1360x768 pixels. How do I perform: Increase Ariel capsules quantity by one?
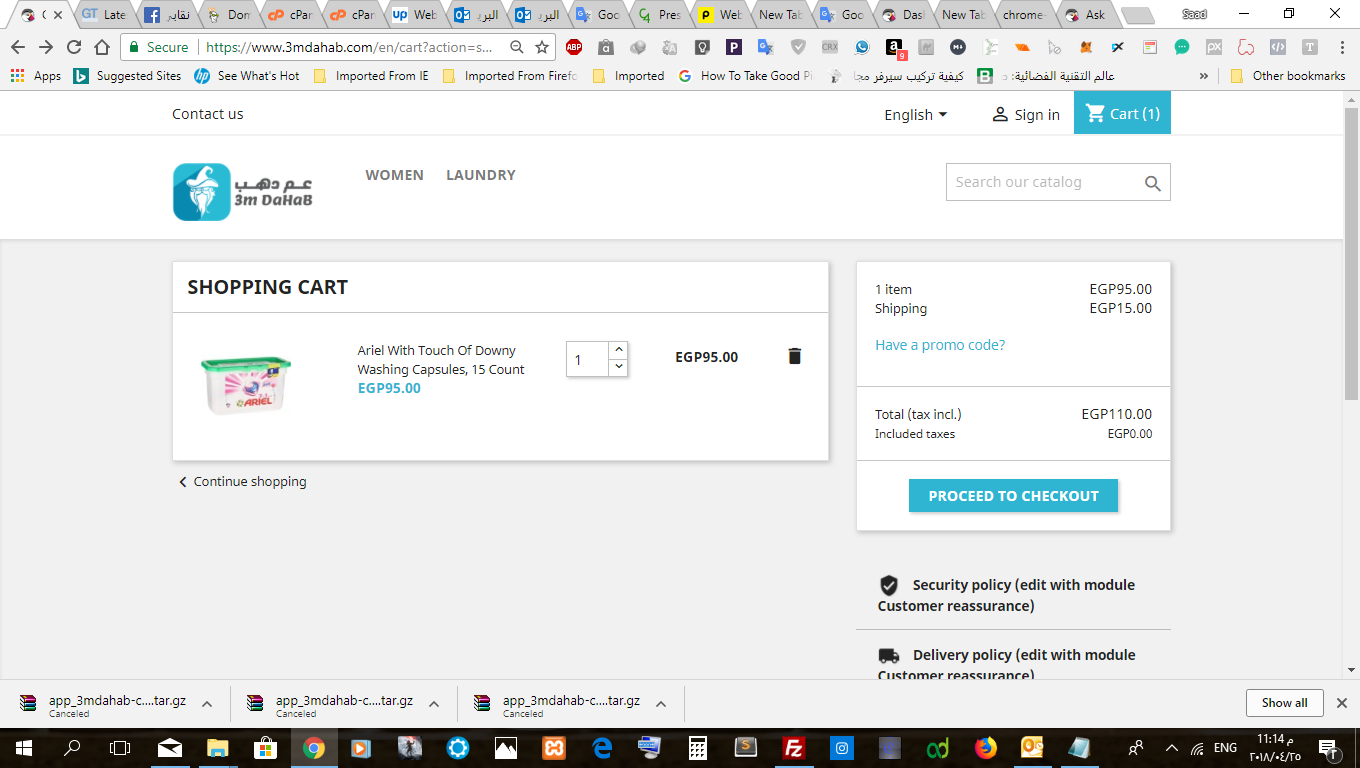[619, 349]
